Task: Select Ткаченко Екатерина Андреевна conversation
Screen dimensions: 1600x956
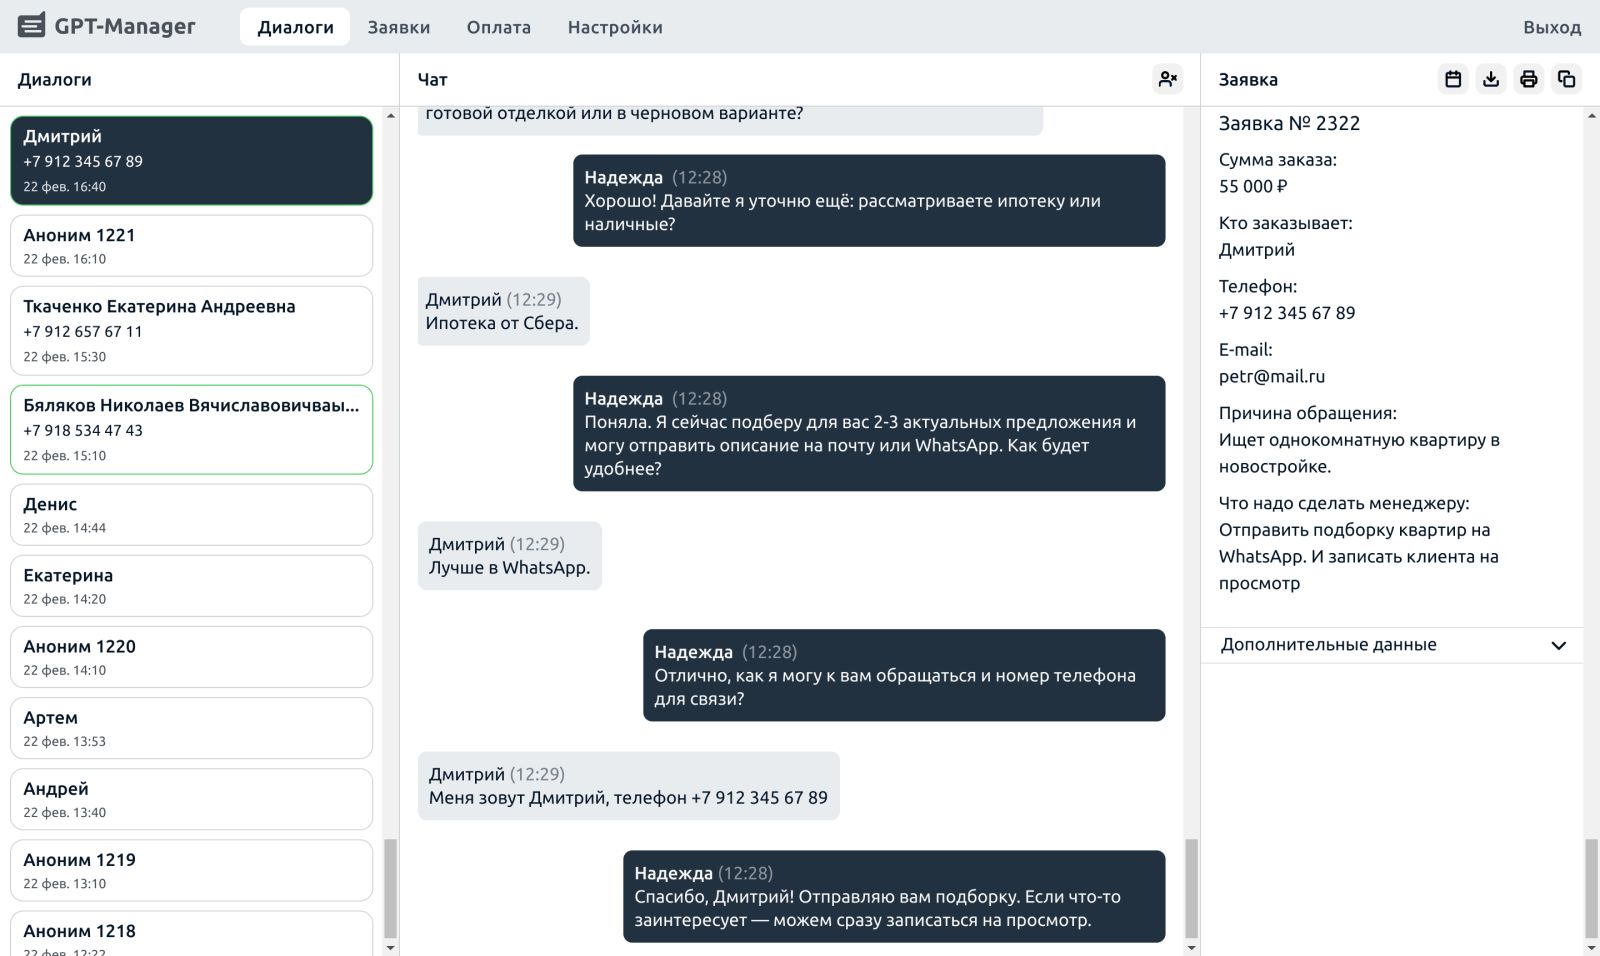Action: 191,330
